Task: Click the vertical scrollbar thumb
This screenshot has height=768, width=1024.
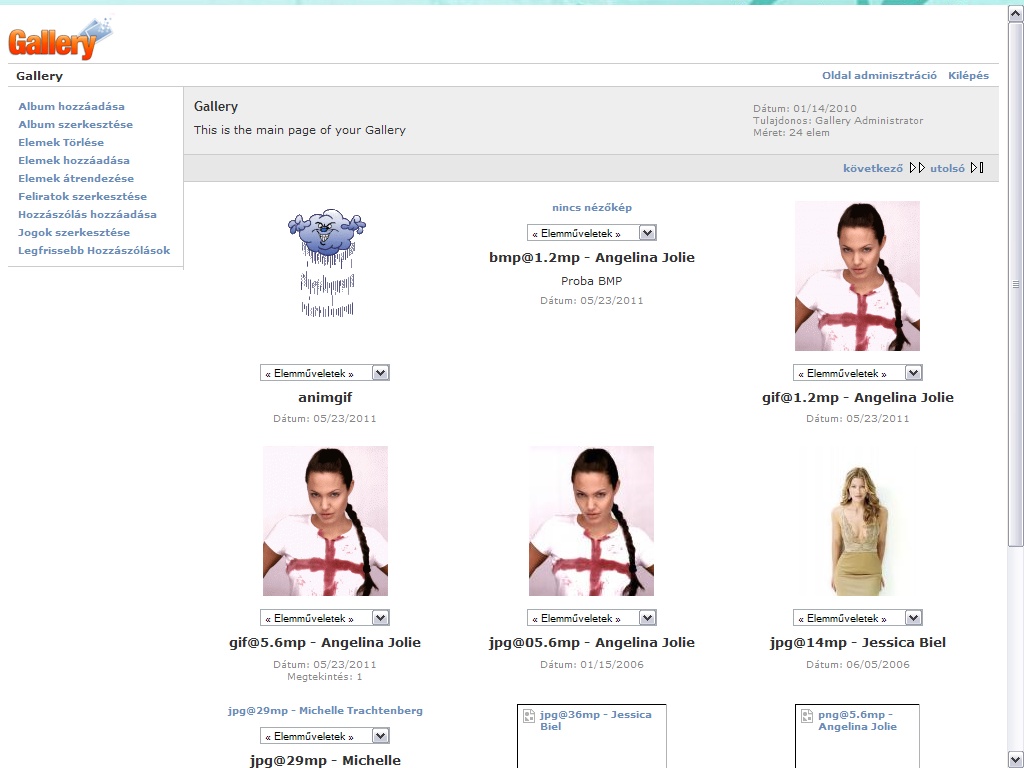Action: 1016,284
